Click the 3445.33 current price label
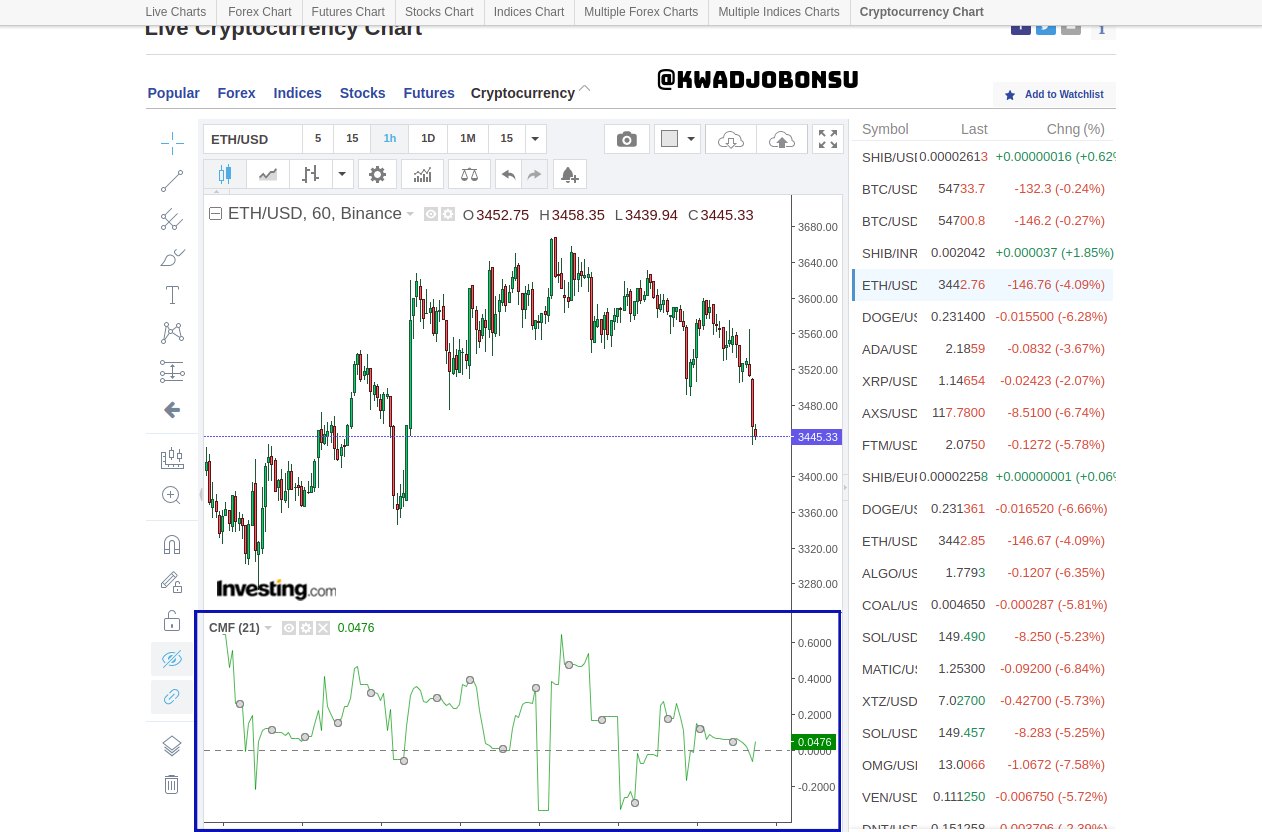The image size is (1262, 832). click(x=817, y=437)
